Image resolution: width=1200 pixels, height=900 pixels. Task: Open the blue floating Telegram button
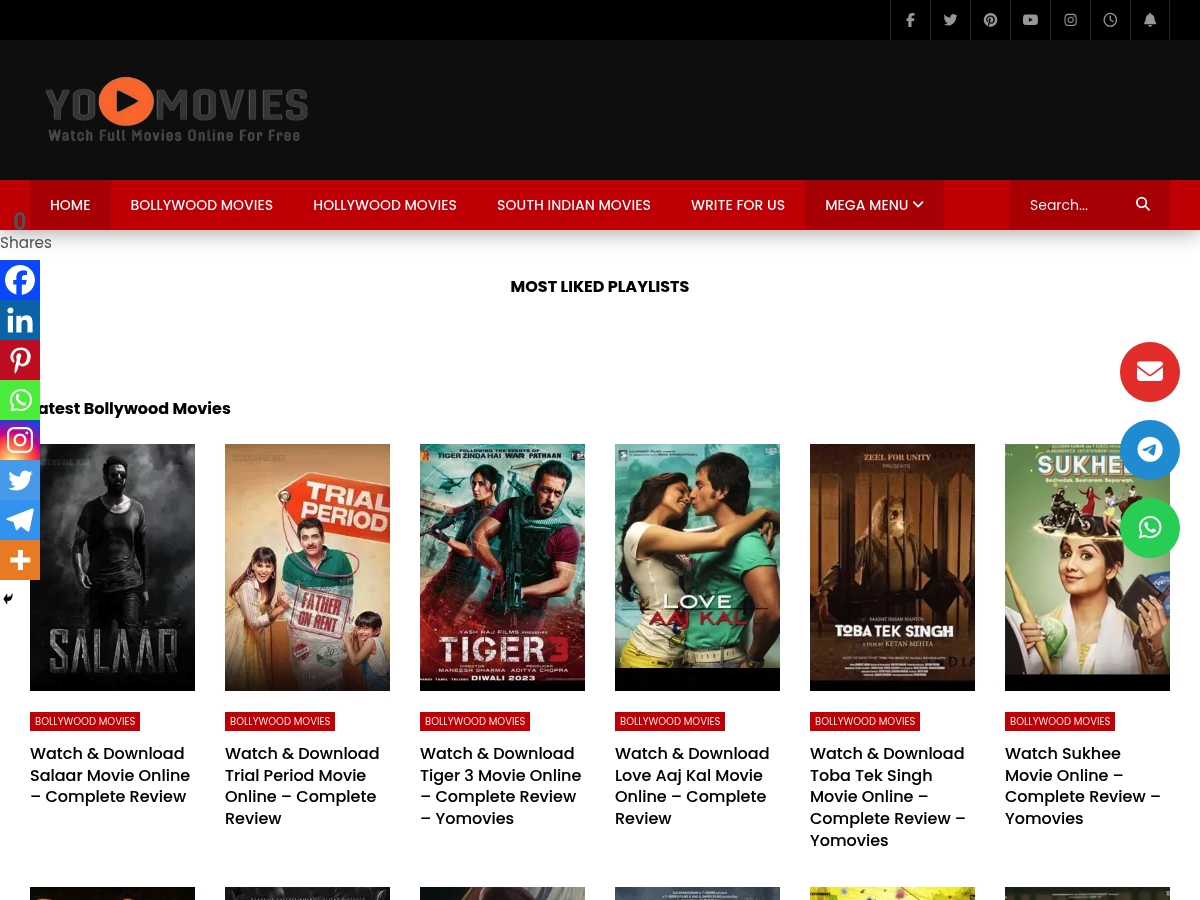[x=1150, y=450]
